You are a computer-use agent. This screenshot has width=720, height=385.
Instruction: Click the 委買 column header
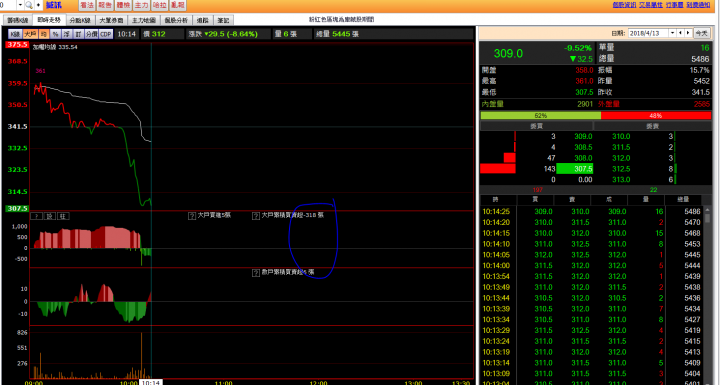536,126
